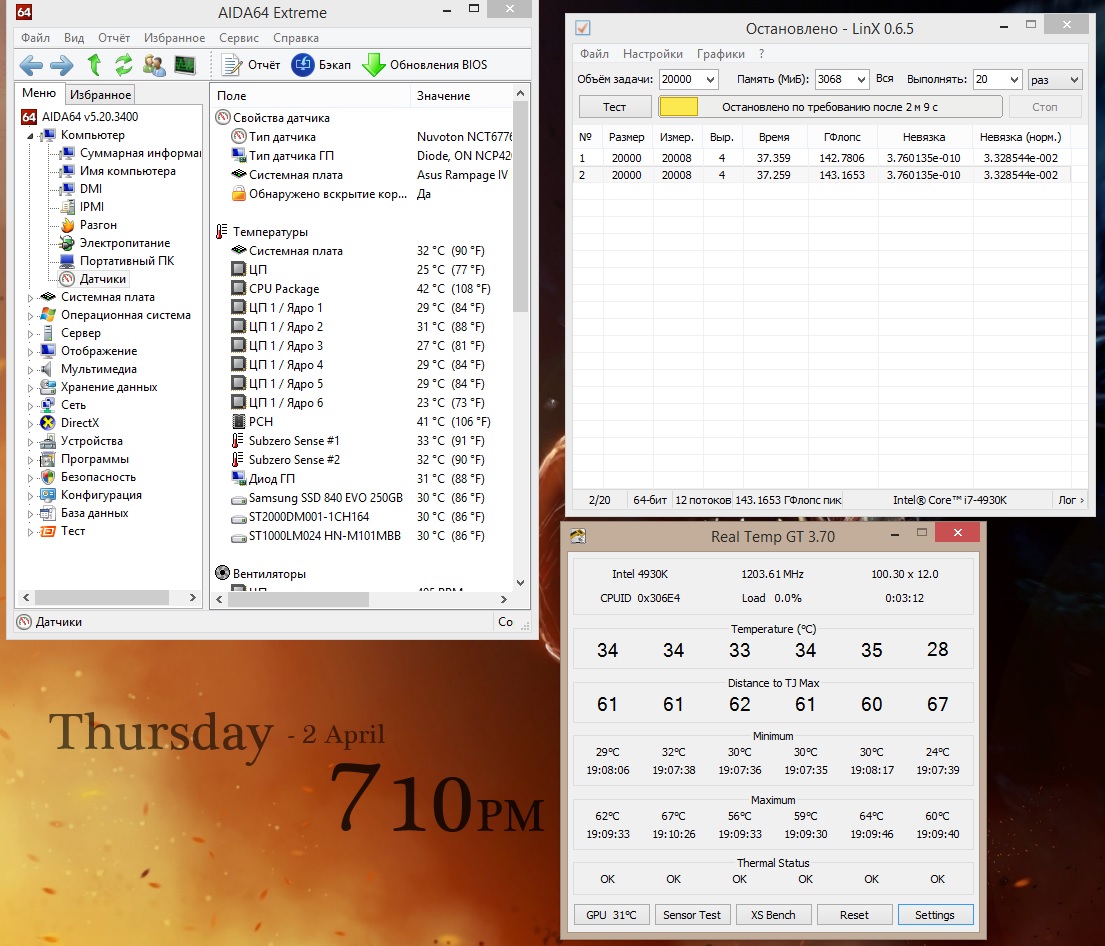Click the GPU 31°C button

611,914
